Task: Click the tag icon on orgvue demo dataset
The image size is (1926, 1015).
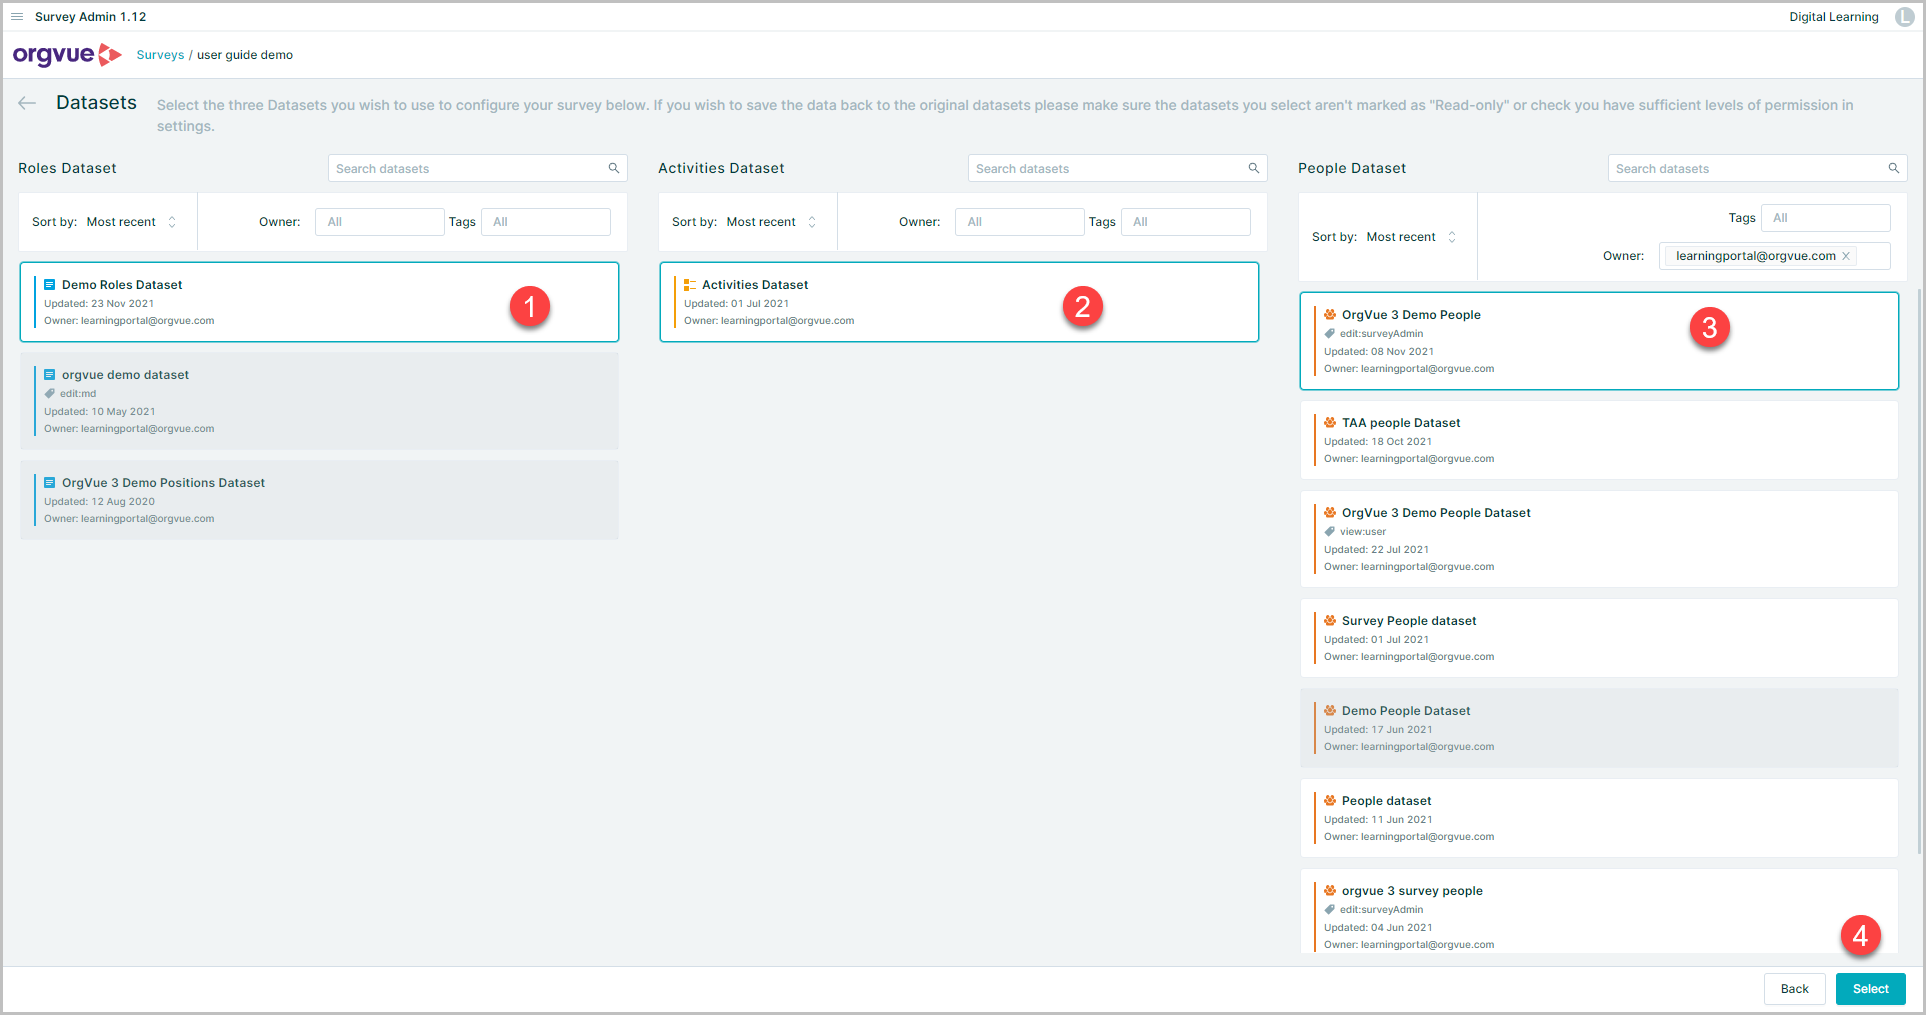Action: [50, 393]
